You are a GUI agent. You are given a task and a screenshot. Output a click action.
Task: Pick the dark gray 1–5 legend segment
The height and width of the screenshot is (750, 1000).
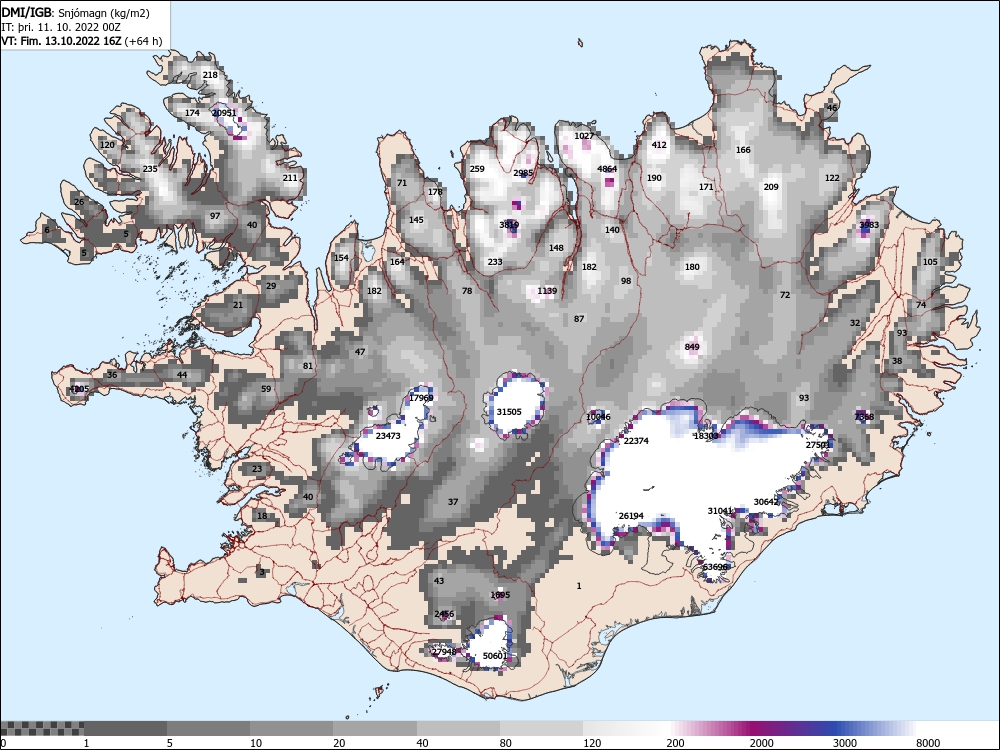126,728
